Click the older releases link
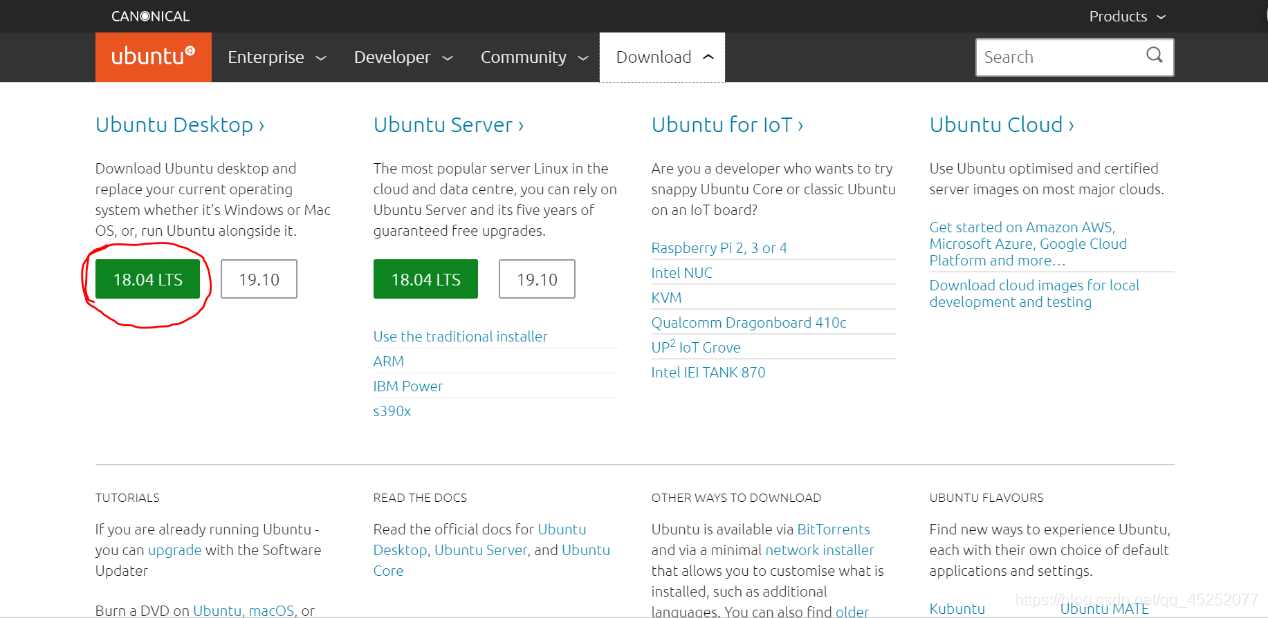 (852, 611)
